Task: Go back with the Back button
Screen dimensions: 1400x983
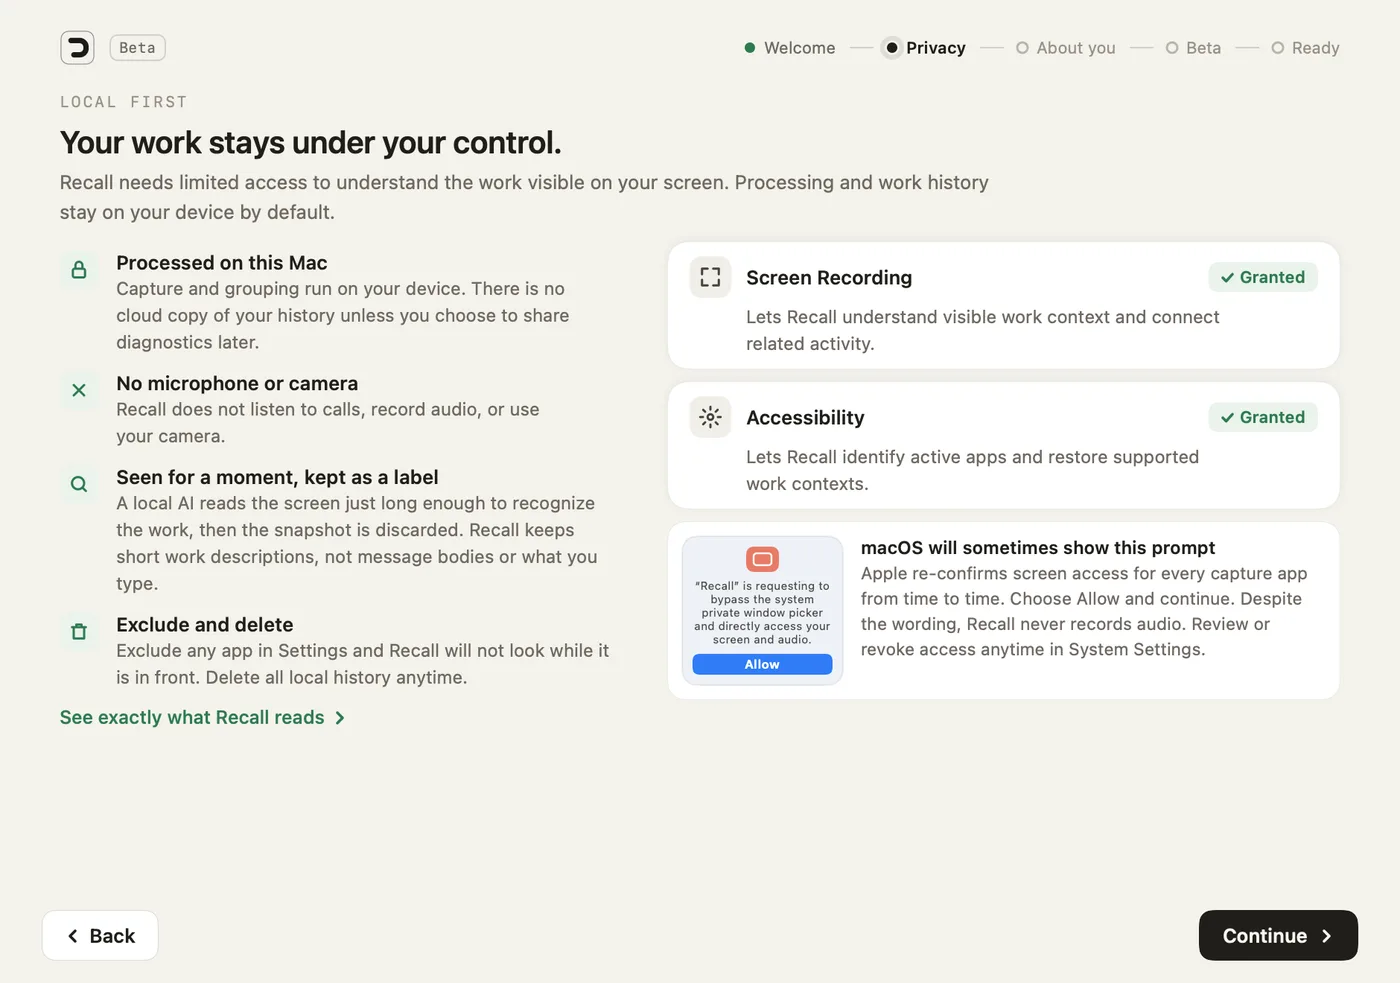Action: (100, 936)
